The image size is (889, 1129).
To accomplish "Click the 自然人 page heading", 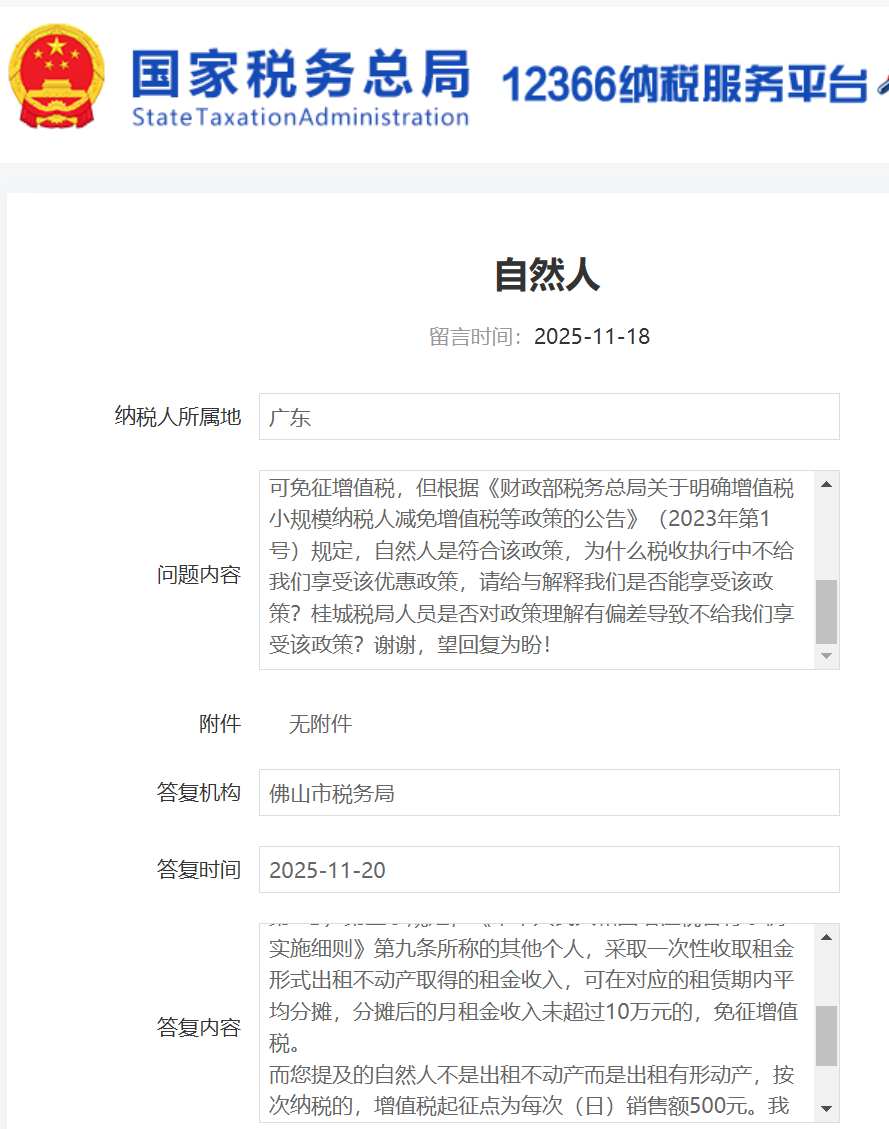I will click(547, 275).
